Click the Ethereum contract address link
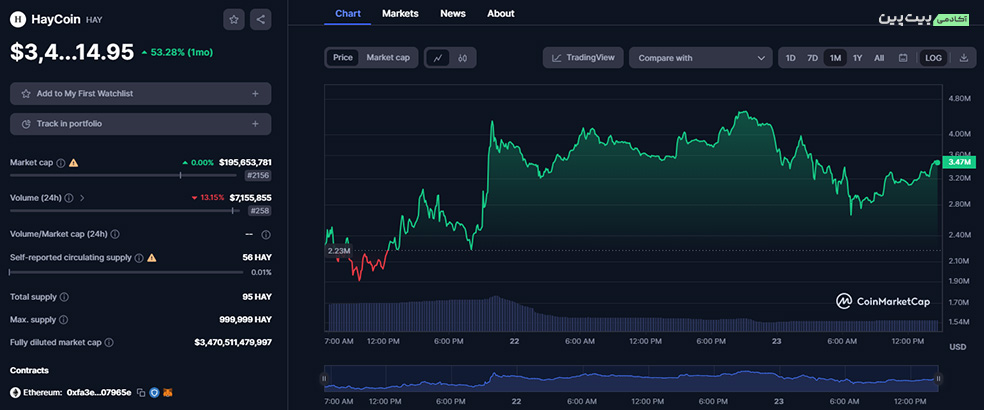Image resolution: width=984 pixels, height=410 pixels. click(99, 392)
